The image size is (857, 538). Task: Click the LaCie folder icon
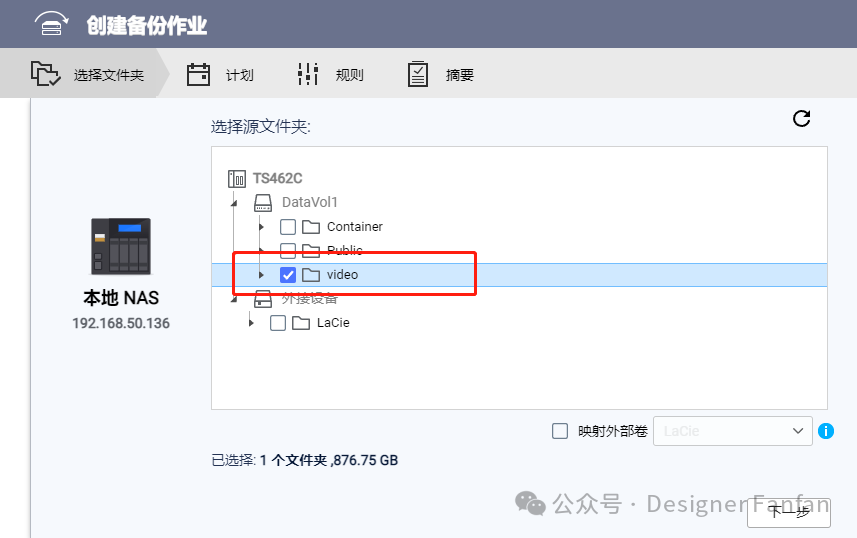click(x=300, y=323)
